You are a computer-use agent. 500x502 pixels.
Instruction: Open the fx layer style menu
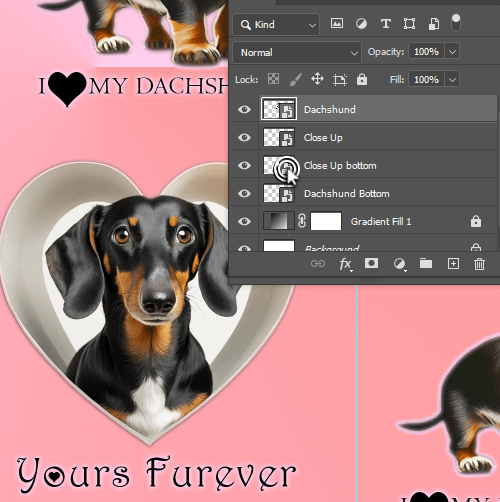click(345, 264)
